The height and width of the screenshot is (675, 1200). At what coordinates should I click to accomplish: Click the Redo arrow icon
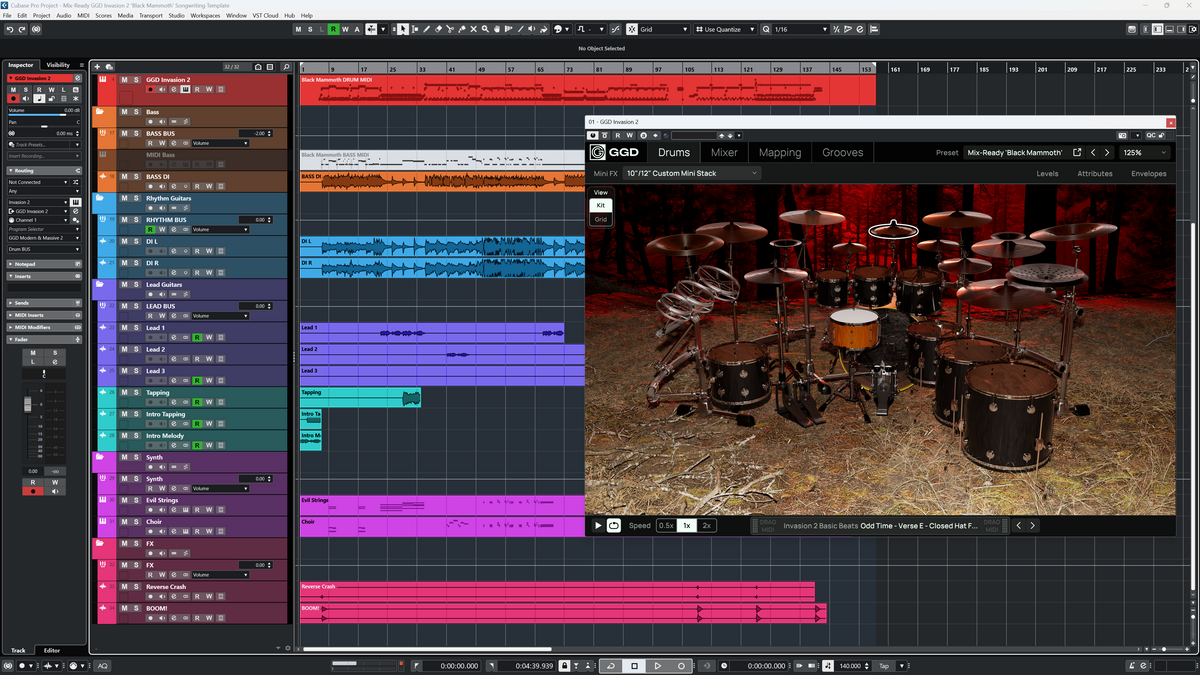[x=22, y=29]
